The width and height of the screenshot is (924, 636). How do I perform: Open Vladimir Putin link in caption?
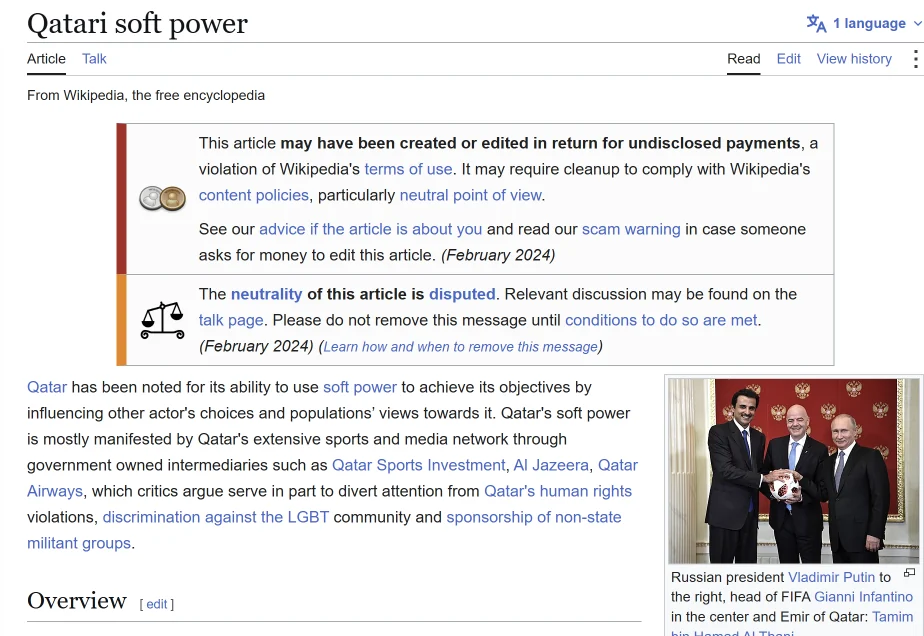coord(831,577)
